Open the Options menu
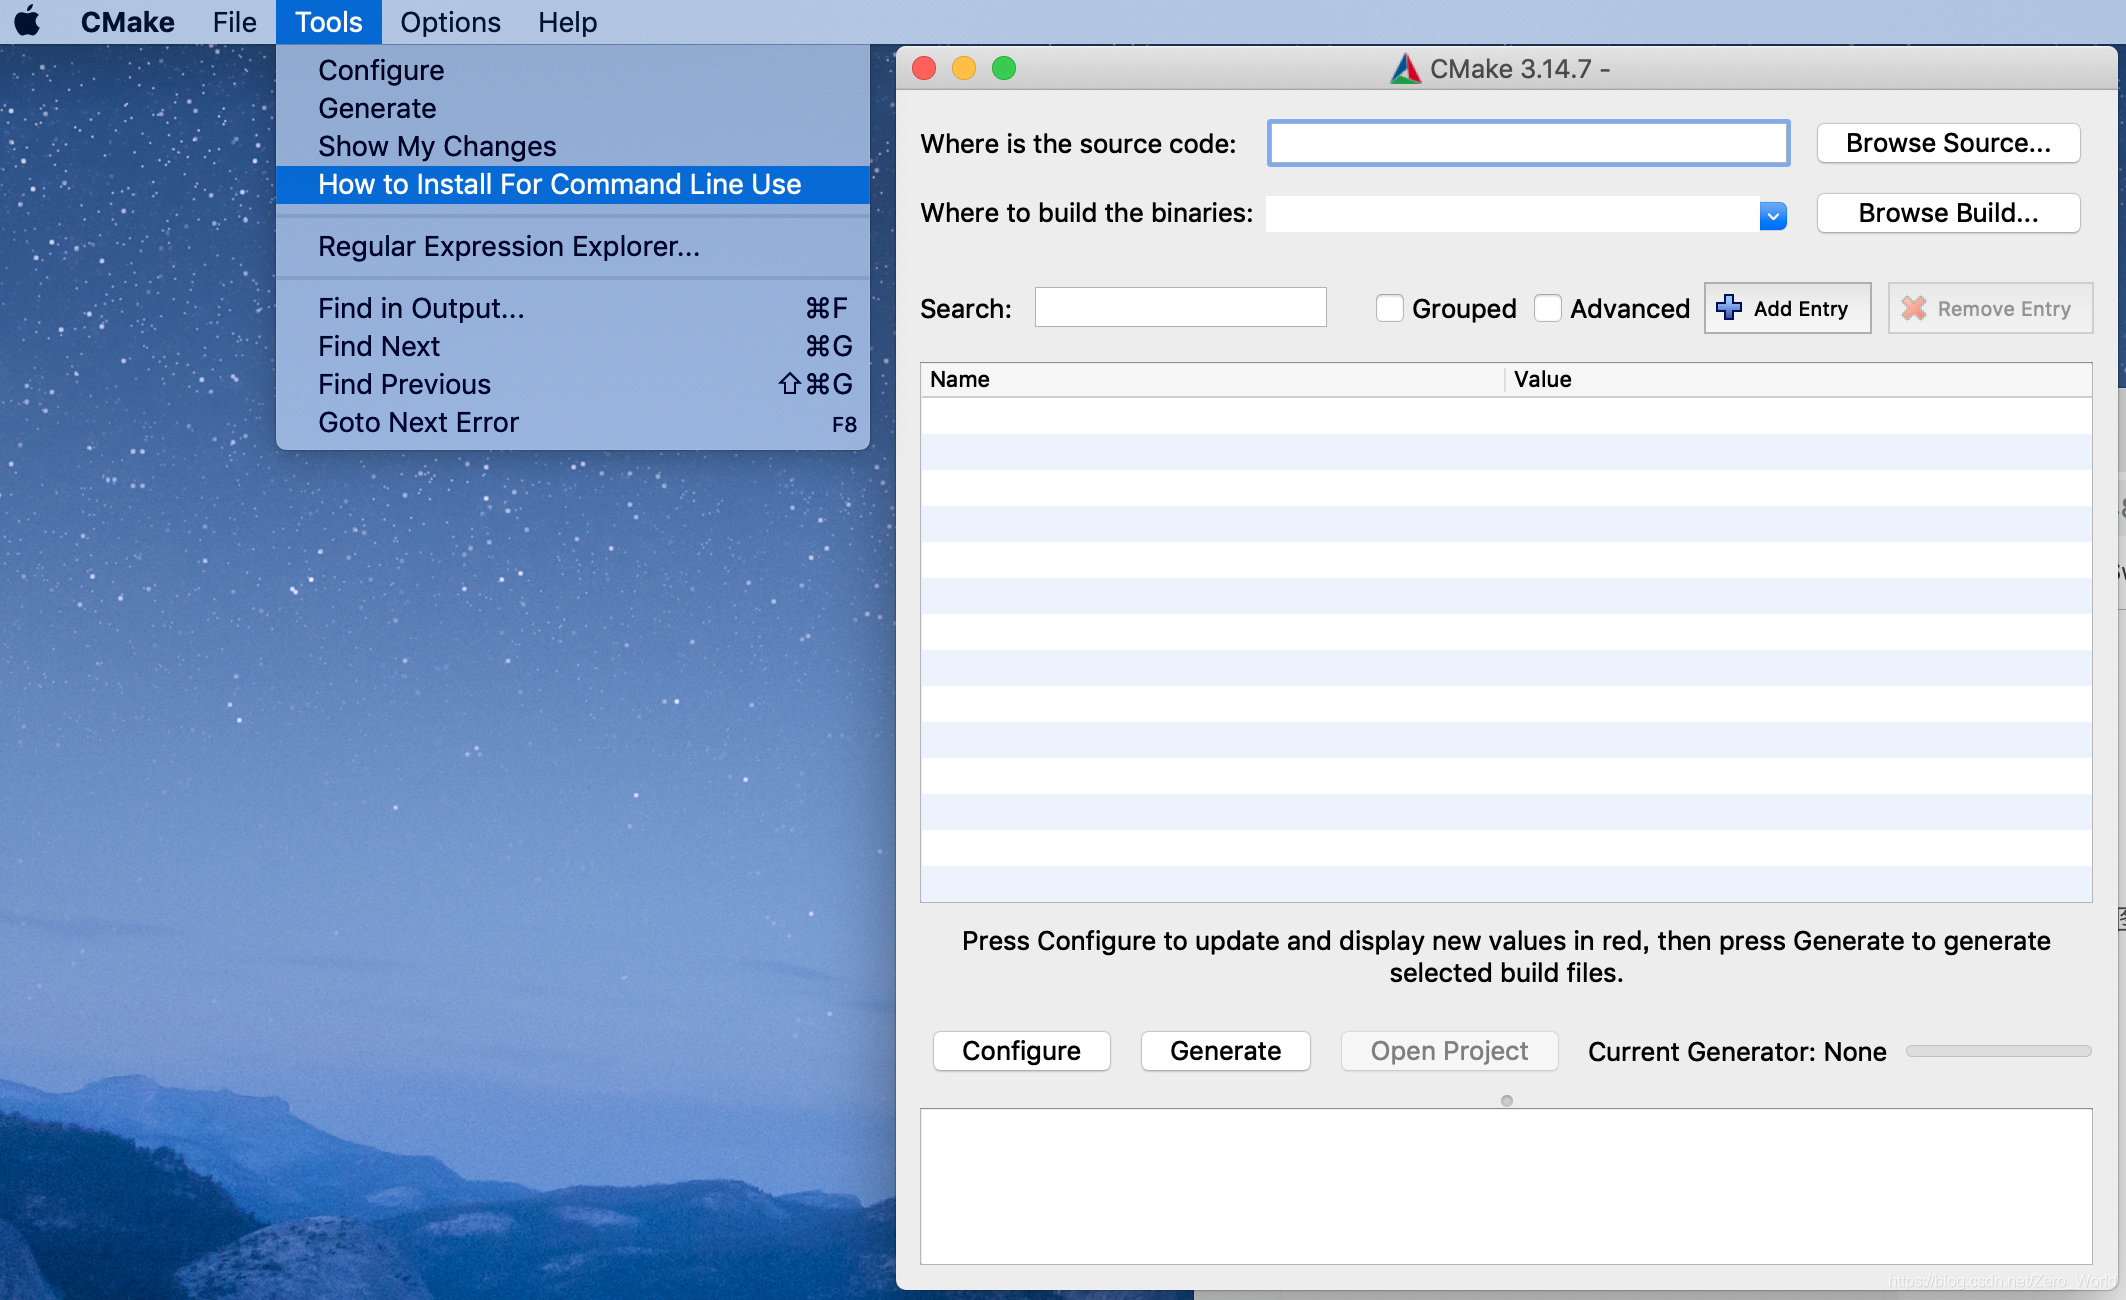This screenshot has height=1300, width=2126. [449, 22]
